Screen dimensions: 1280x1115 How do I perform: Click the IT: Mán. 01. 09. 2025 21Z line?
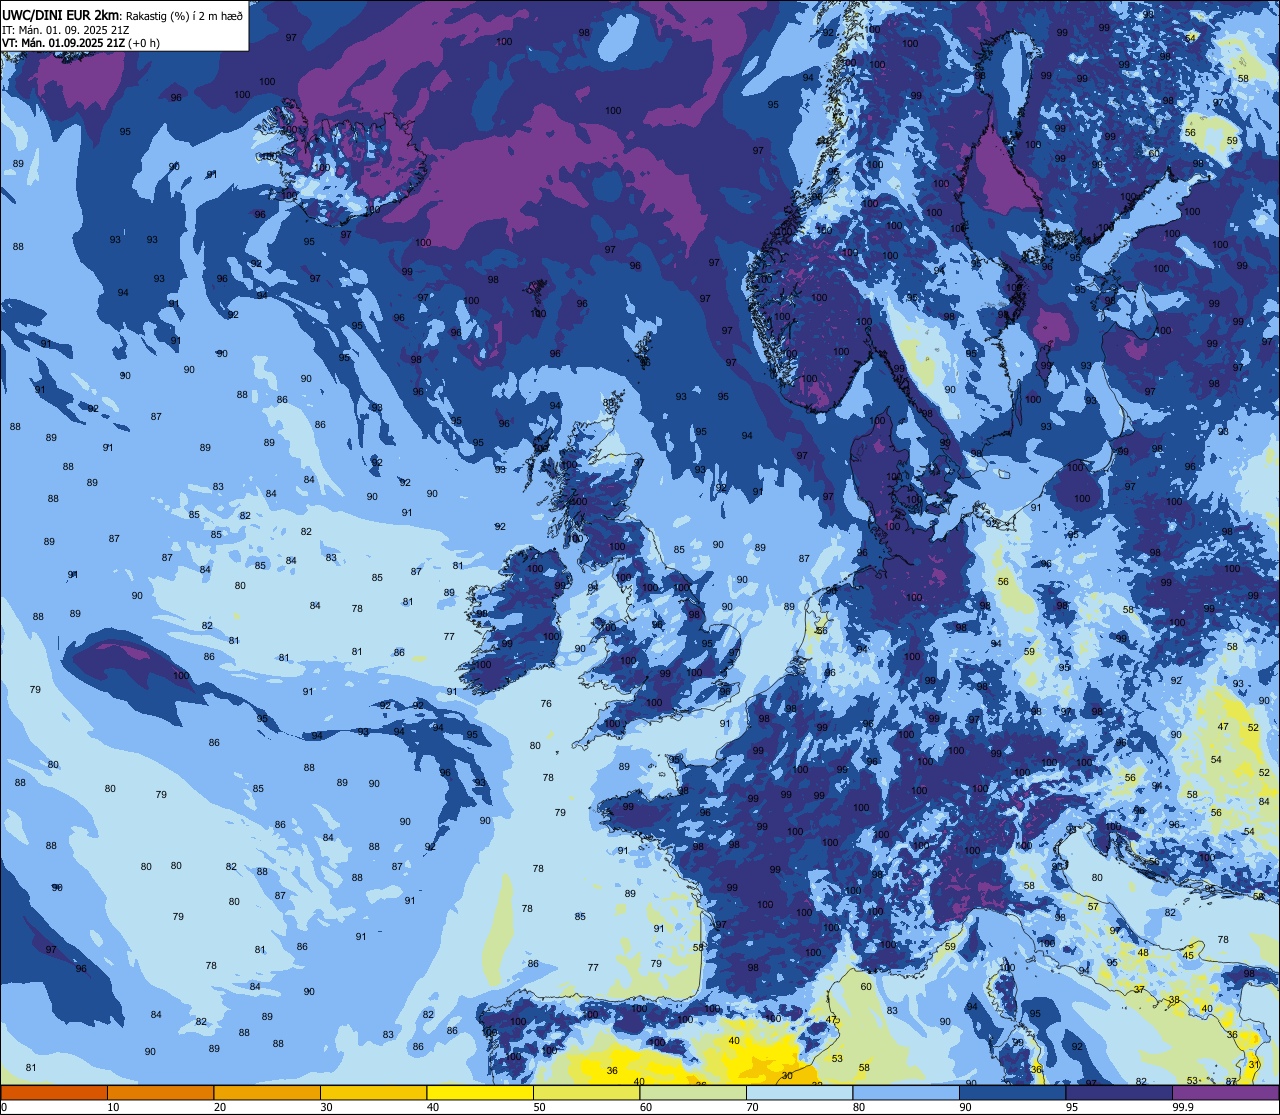pos(65,29)
